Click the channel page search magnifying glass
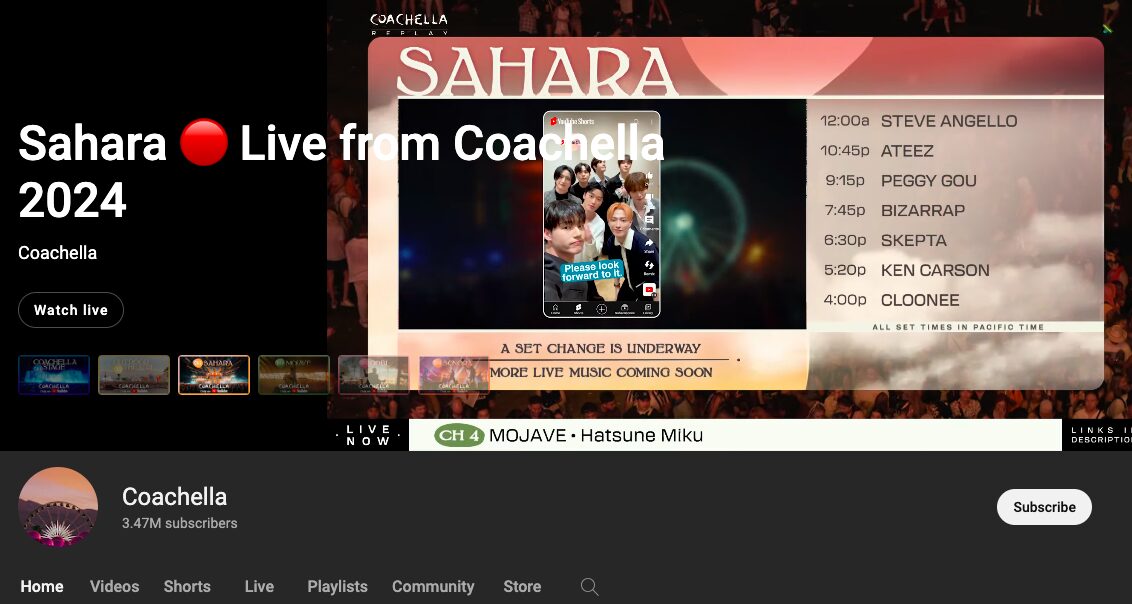1132x604 pixels. 589,587
